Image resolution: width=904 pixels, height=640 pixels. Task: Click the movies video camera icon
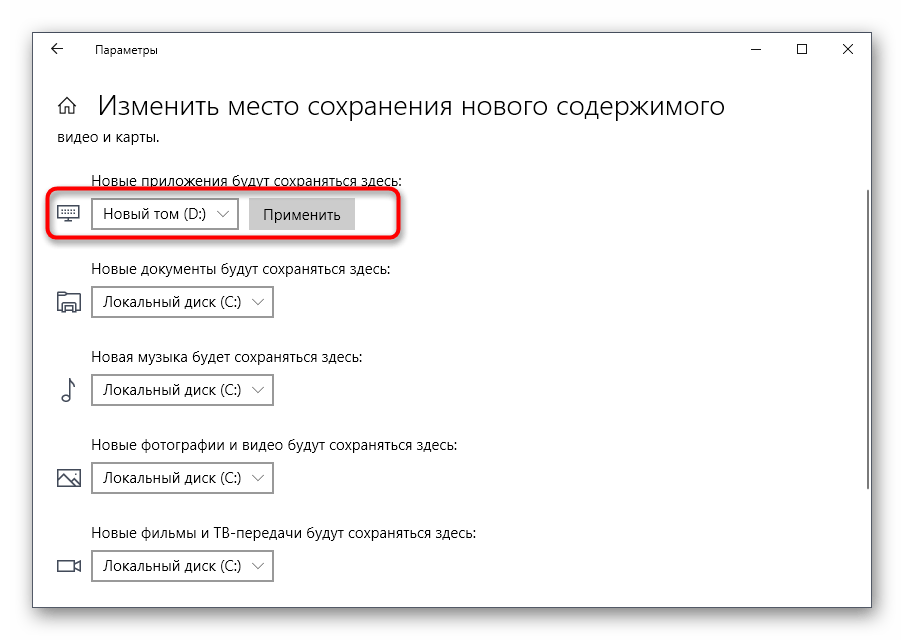(68, 566)
